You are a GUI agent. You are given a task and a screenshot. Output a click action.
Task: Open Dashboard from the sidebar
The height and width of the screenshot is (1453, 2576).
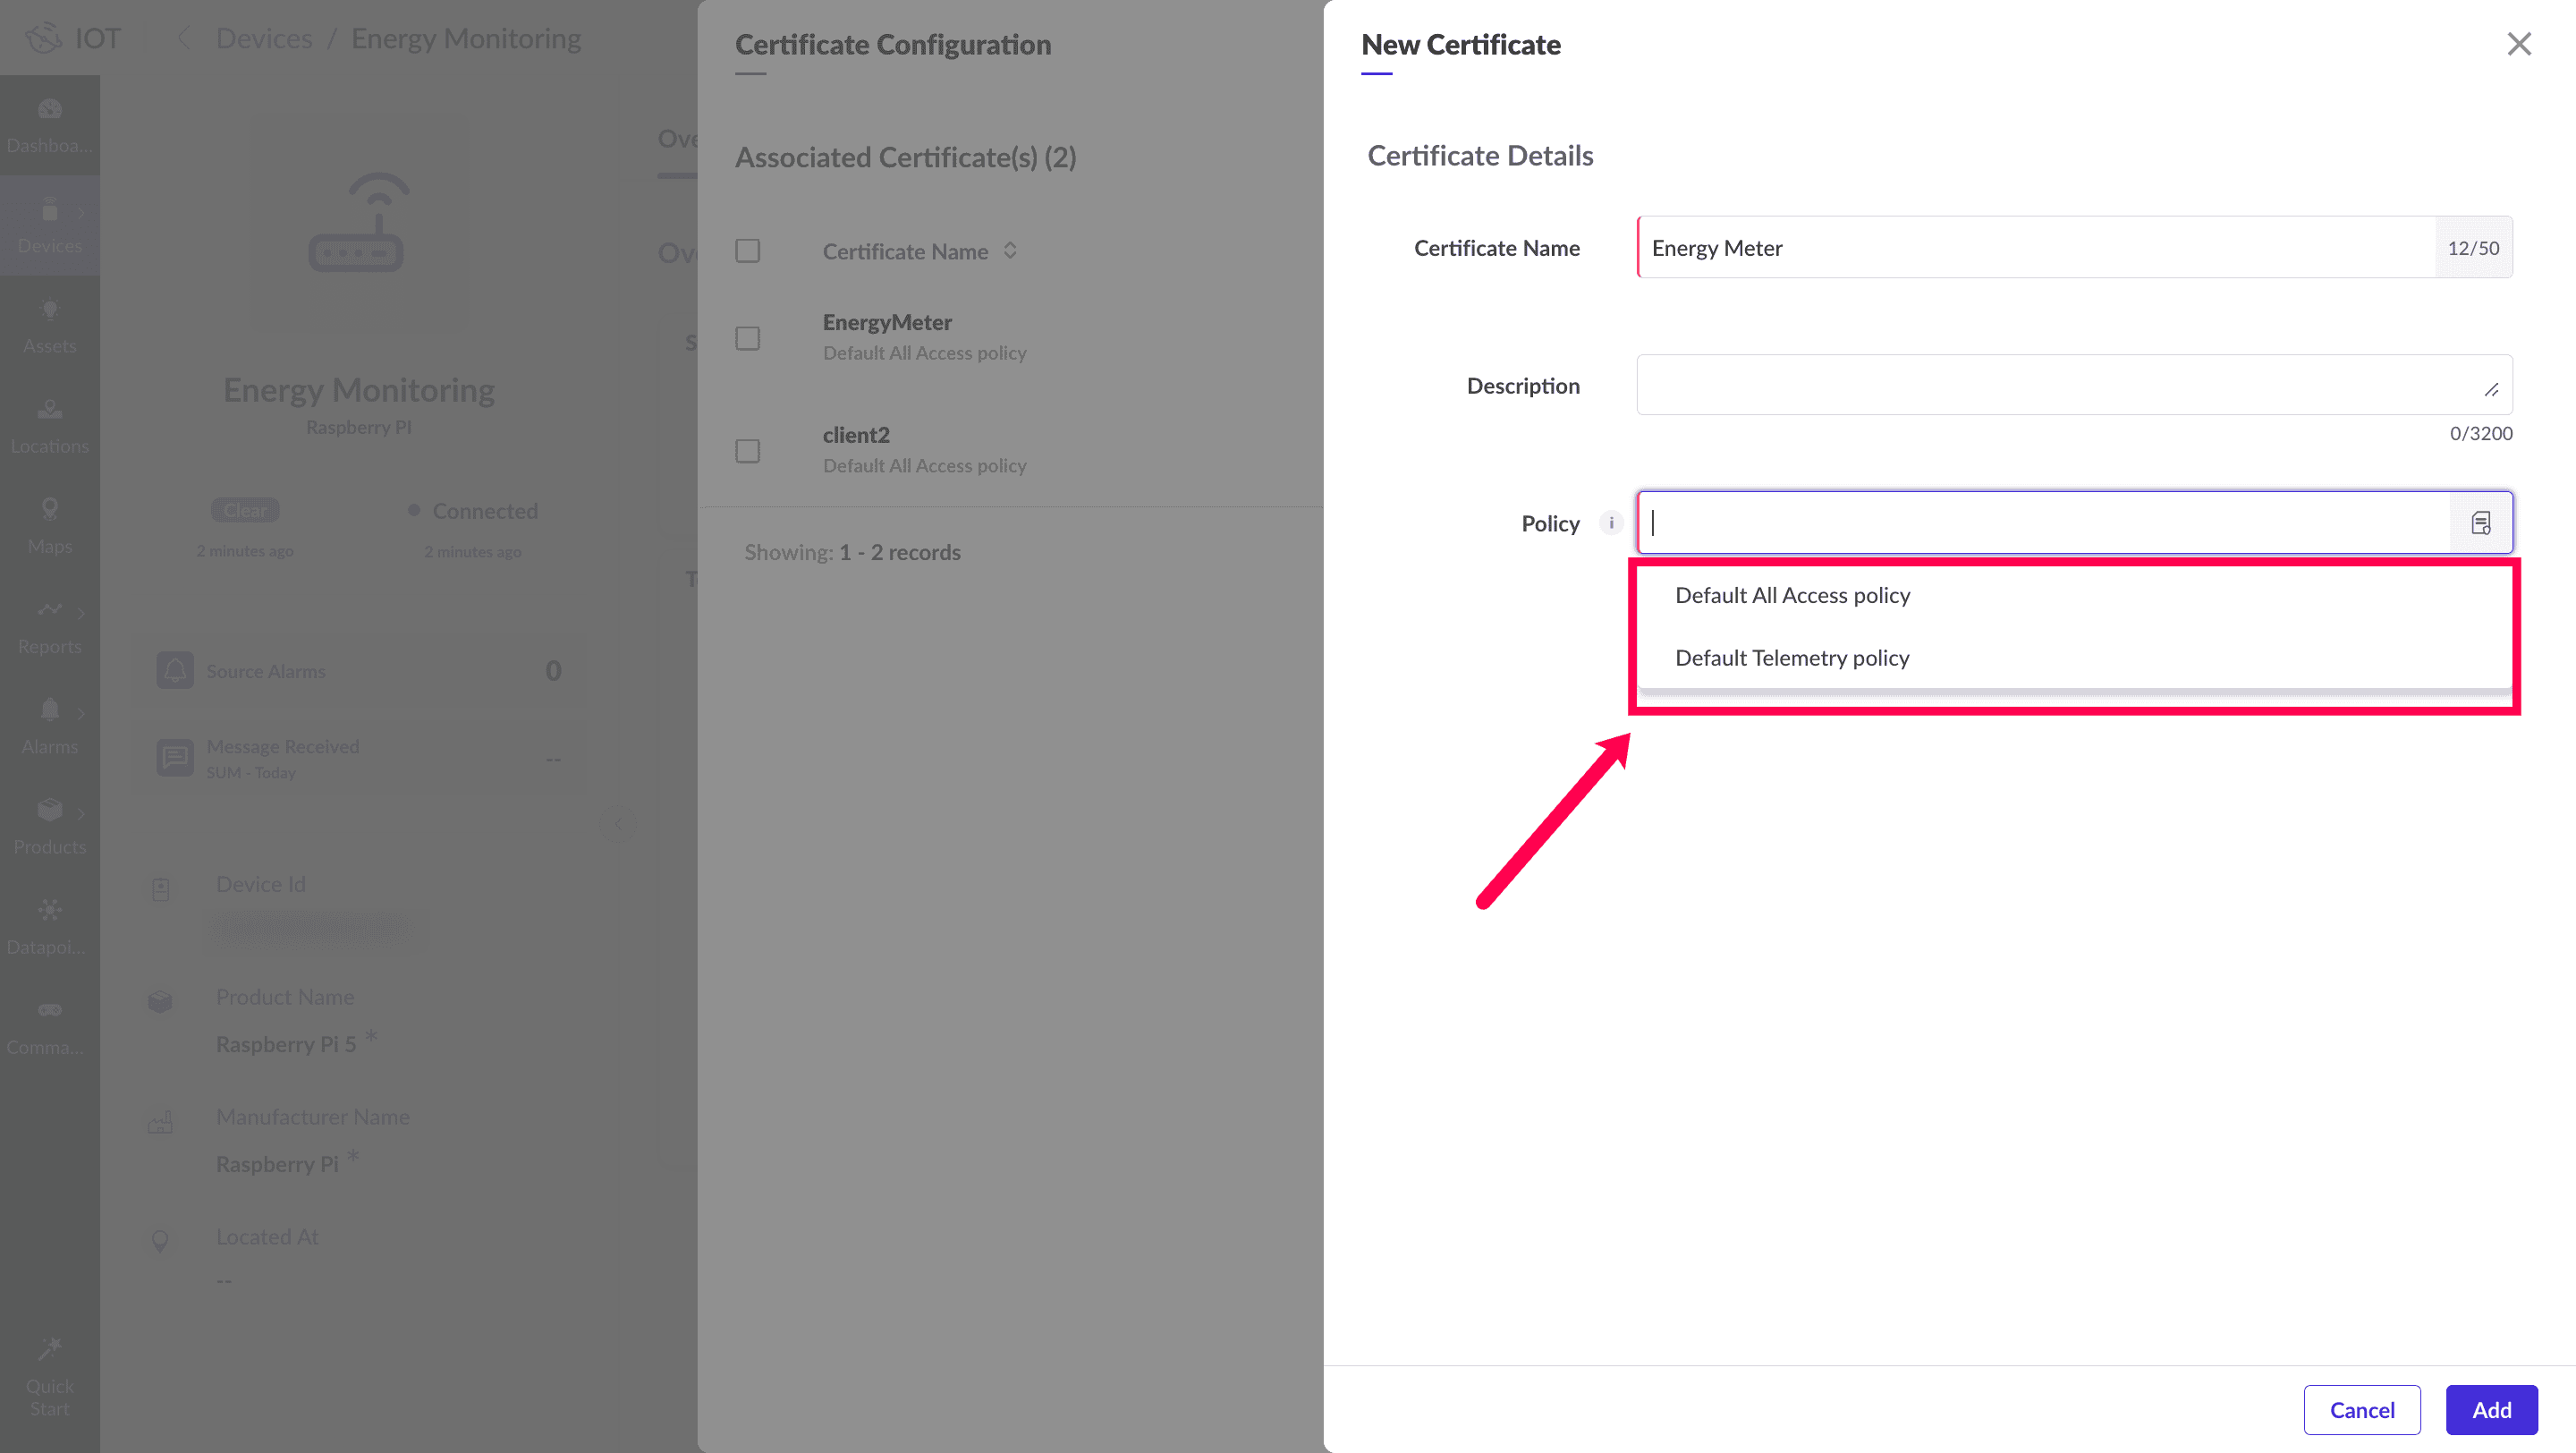point(49,125)
